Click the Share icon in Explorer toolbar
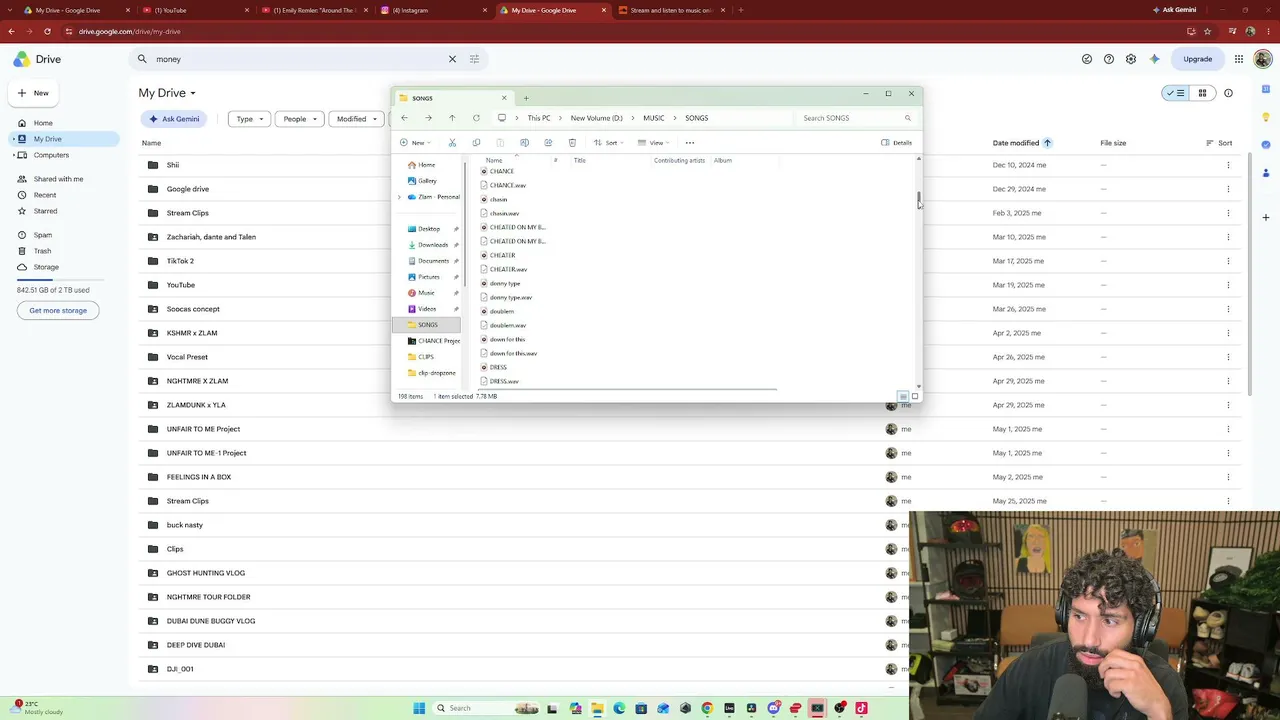Viewport: 1280px width, 720px height. tap(548, 143)
